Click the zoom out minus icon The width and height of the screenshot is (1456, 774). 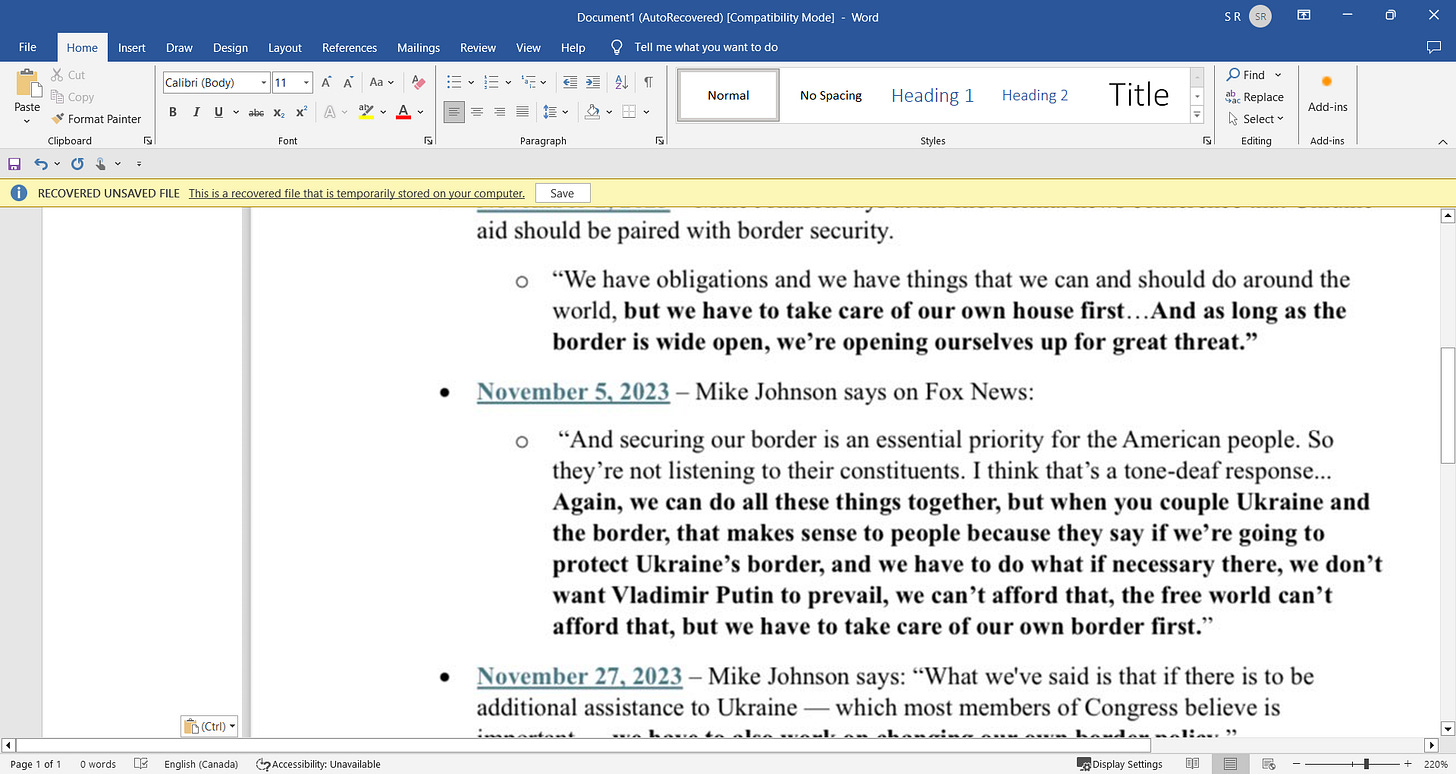click(x=1297, y=764)
